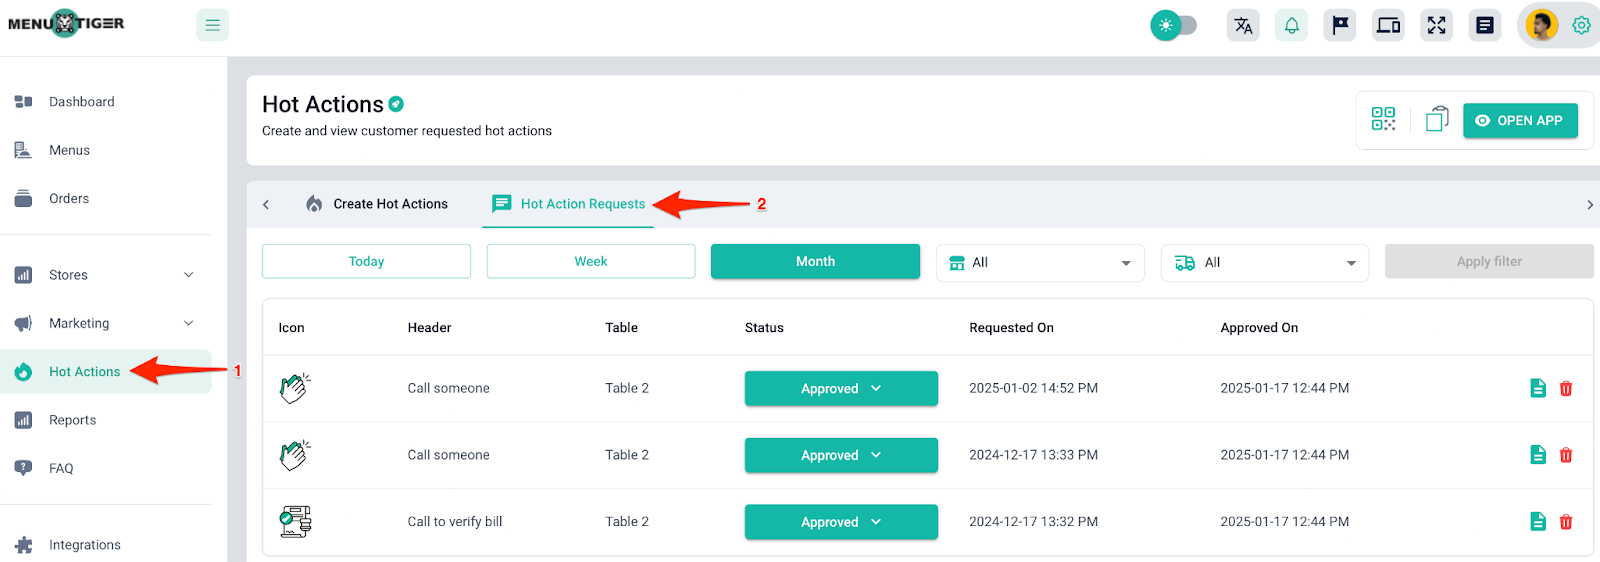
Task: Open the settings gear icon
Action: coord(1581,25)
